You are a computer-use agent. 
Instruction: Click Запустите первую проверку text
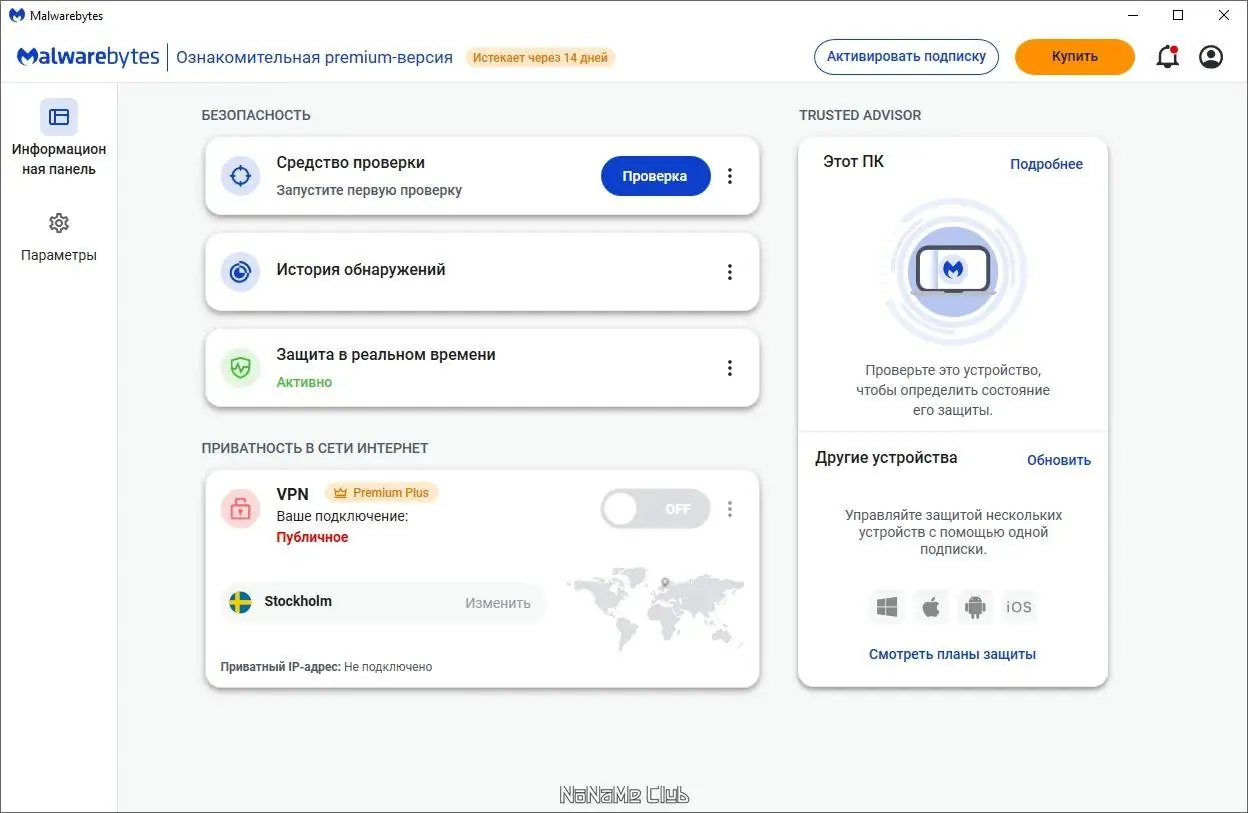click(369, 190)
